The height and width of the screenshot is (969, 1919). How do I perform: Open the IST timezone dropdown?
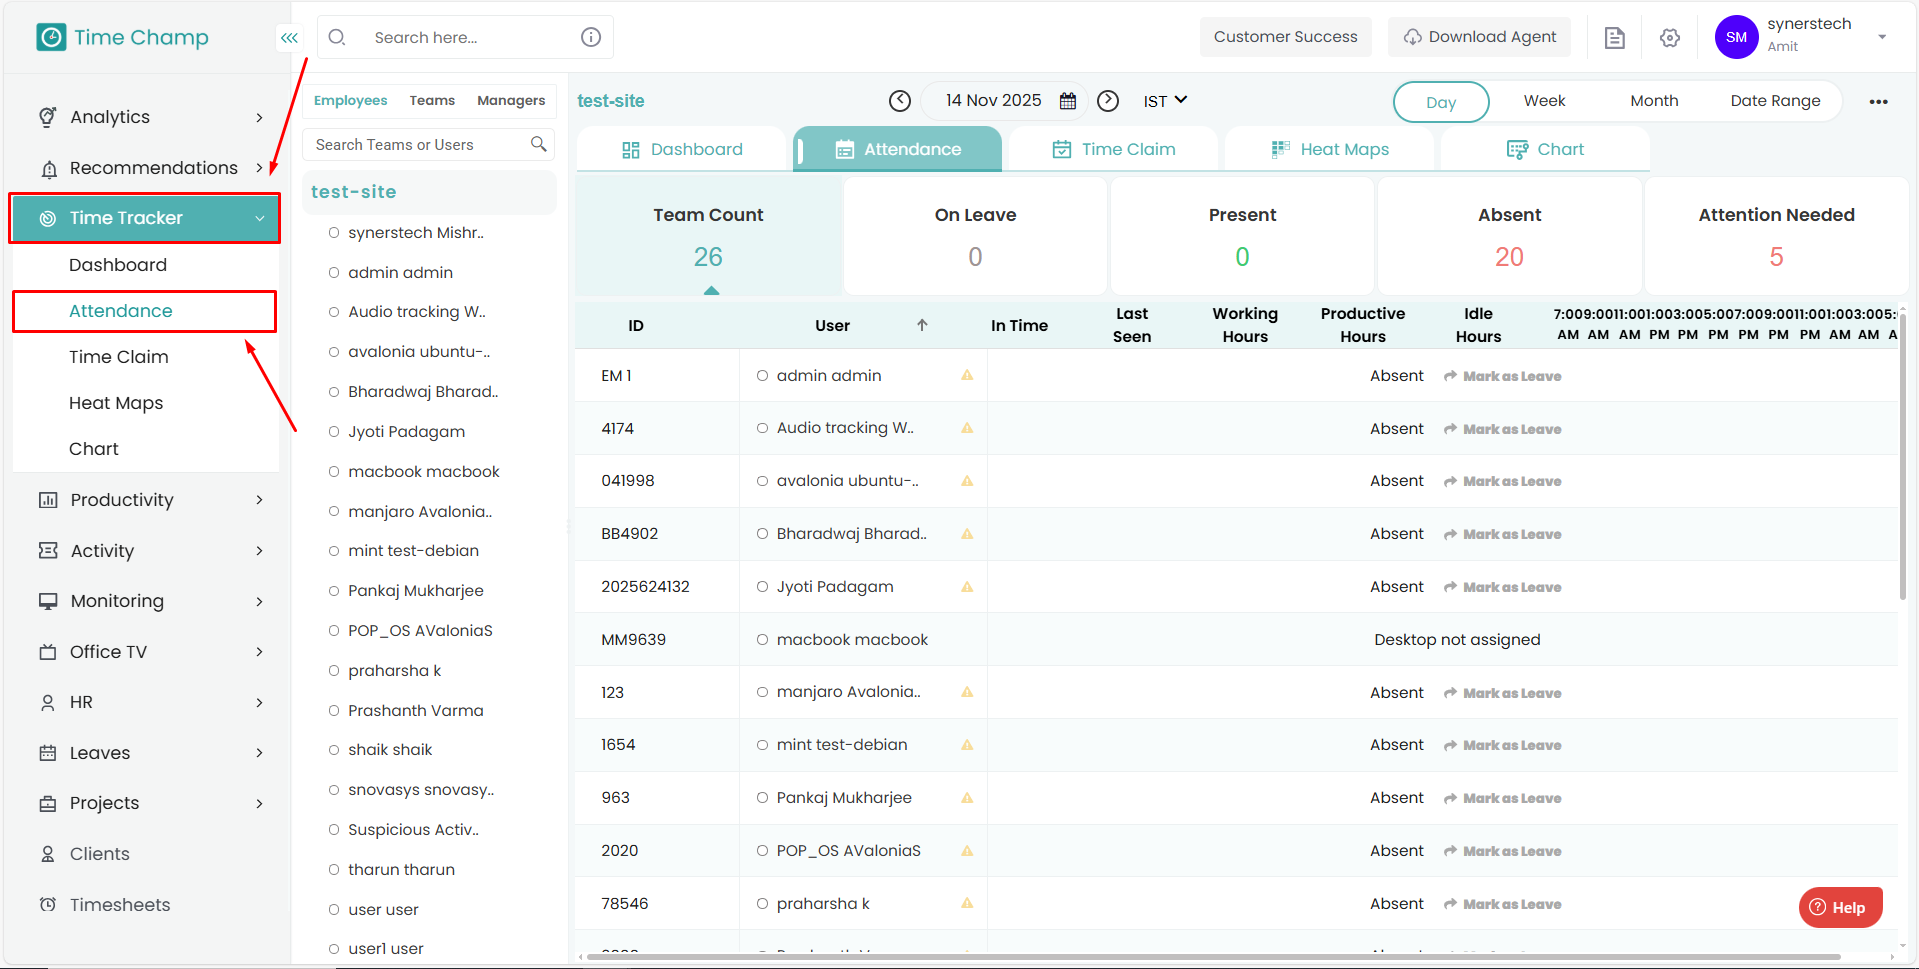[1165, 101]
